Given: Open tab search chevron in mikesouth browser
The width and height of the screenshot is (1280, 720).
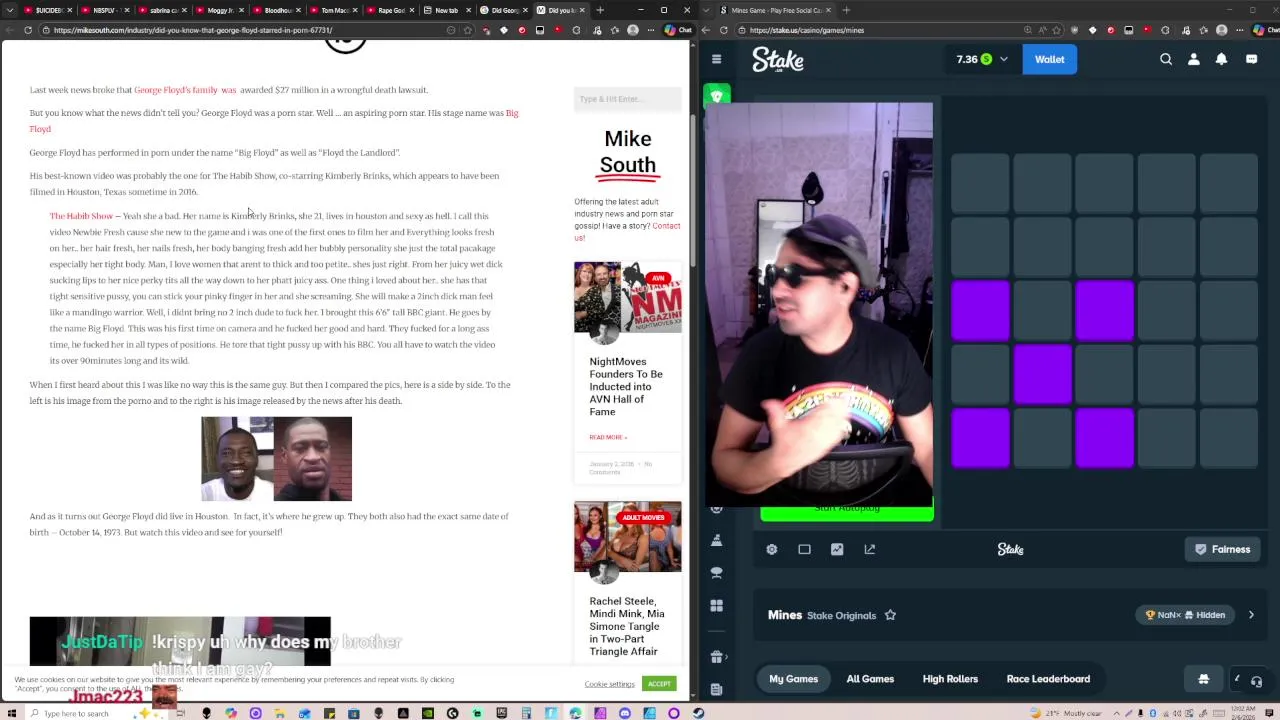Looking at the screenshot, I should pos(9,10).
